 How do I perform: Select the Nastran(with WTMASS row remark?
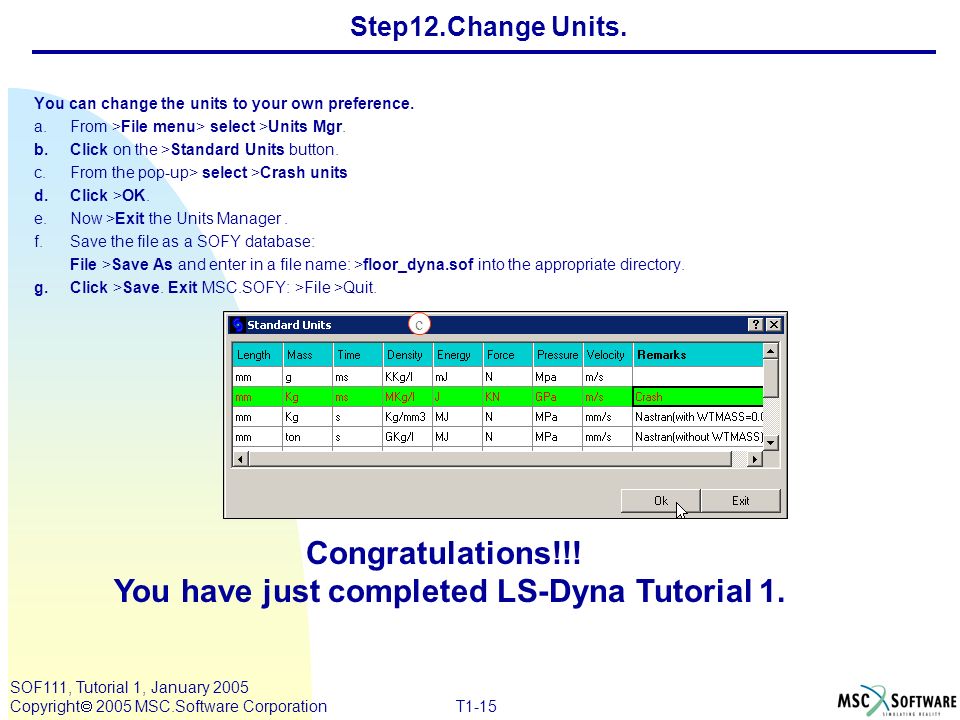pos(698,417)
